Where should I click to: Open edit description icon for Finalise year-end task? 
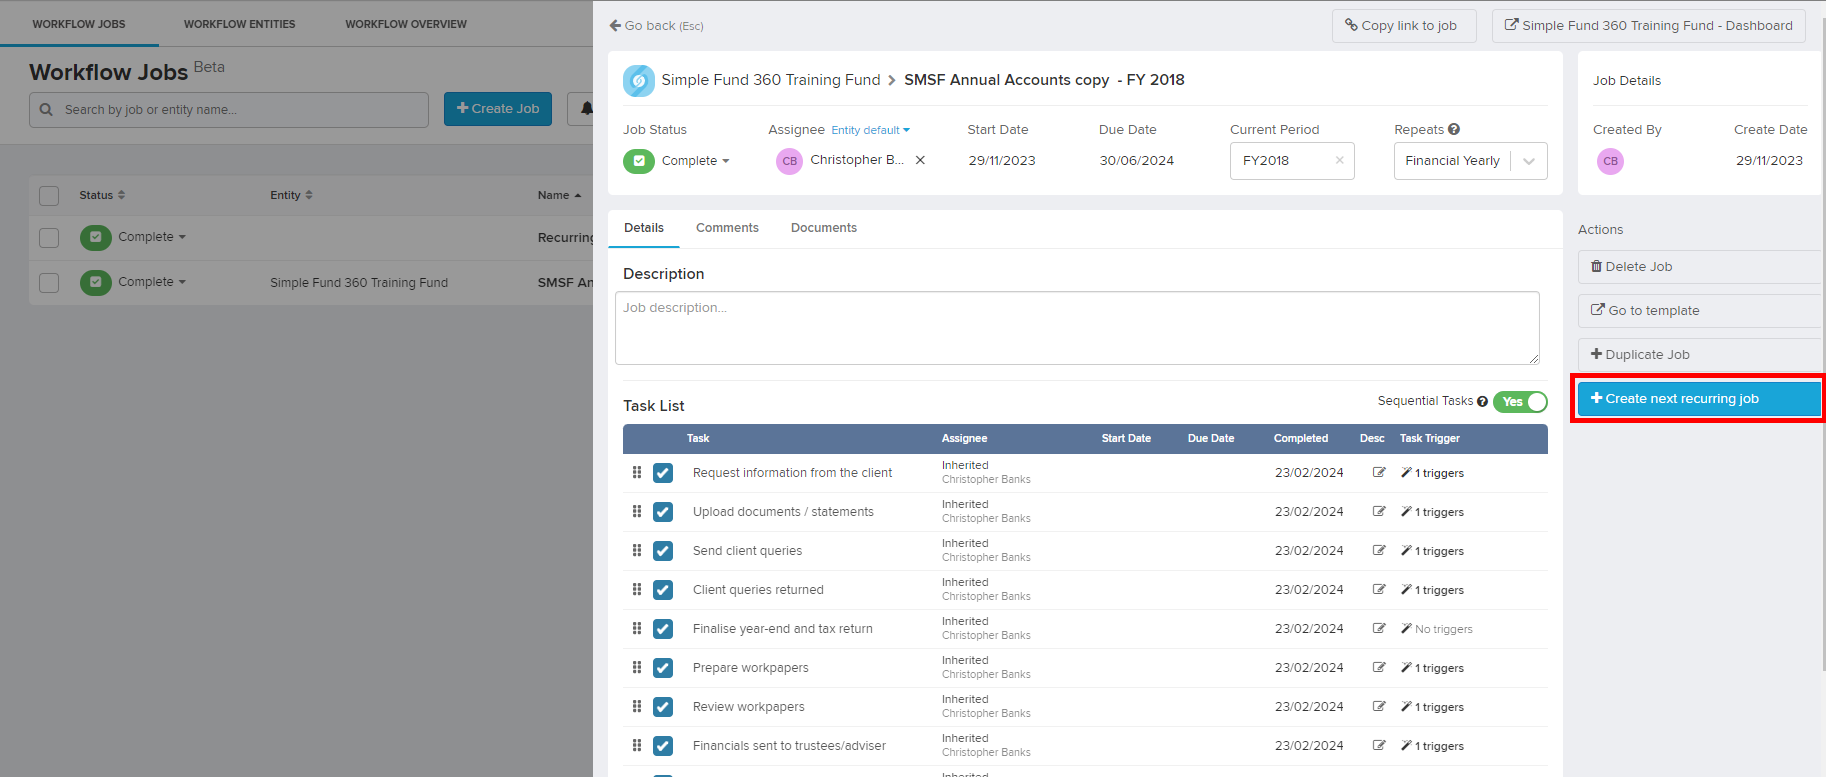[1379, 628]
